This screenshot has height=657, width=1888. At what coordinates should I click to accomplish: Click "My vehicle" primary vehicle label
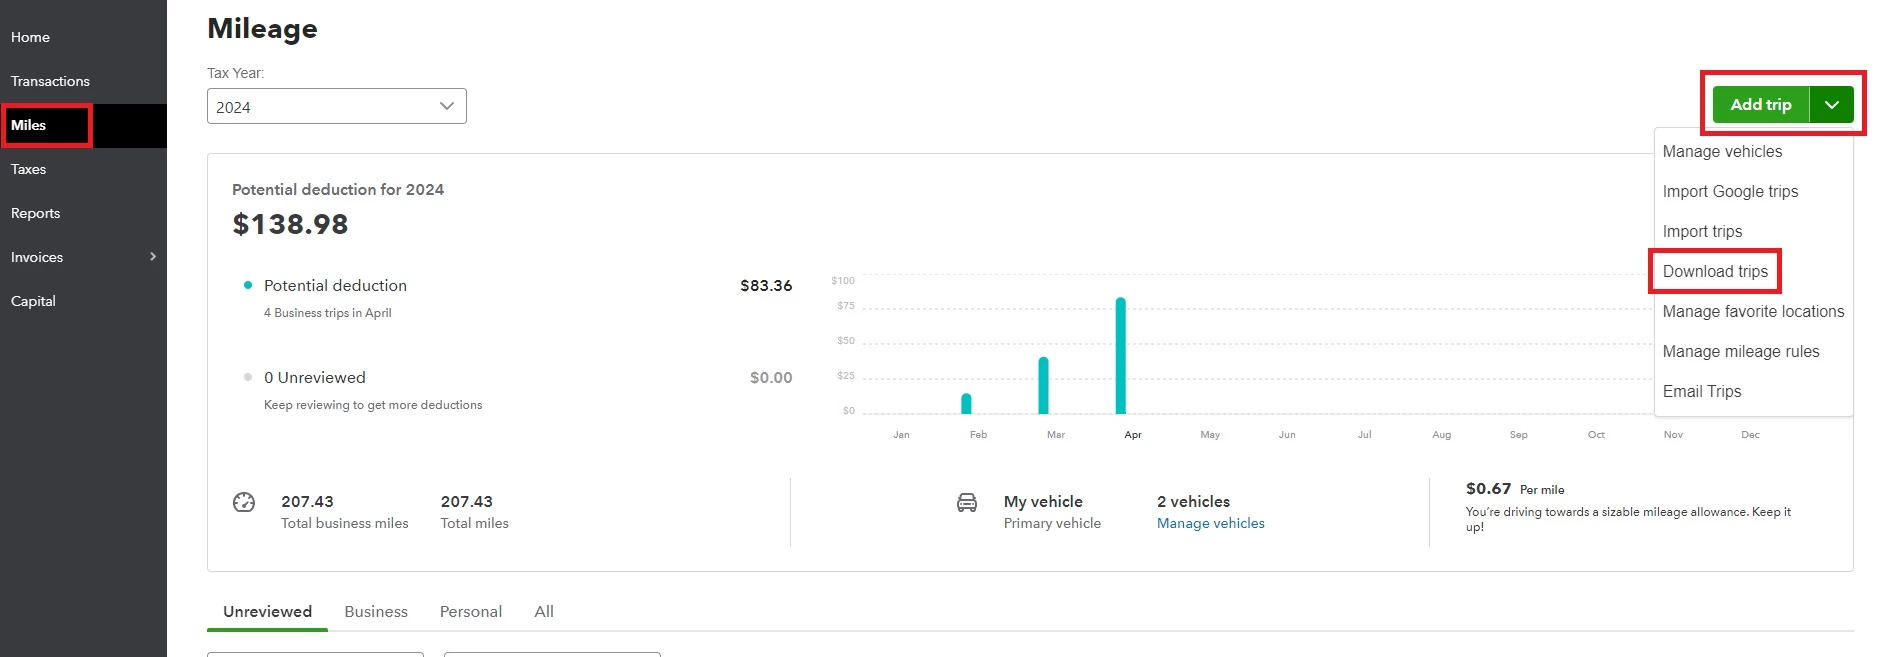pos(1043,502)
